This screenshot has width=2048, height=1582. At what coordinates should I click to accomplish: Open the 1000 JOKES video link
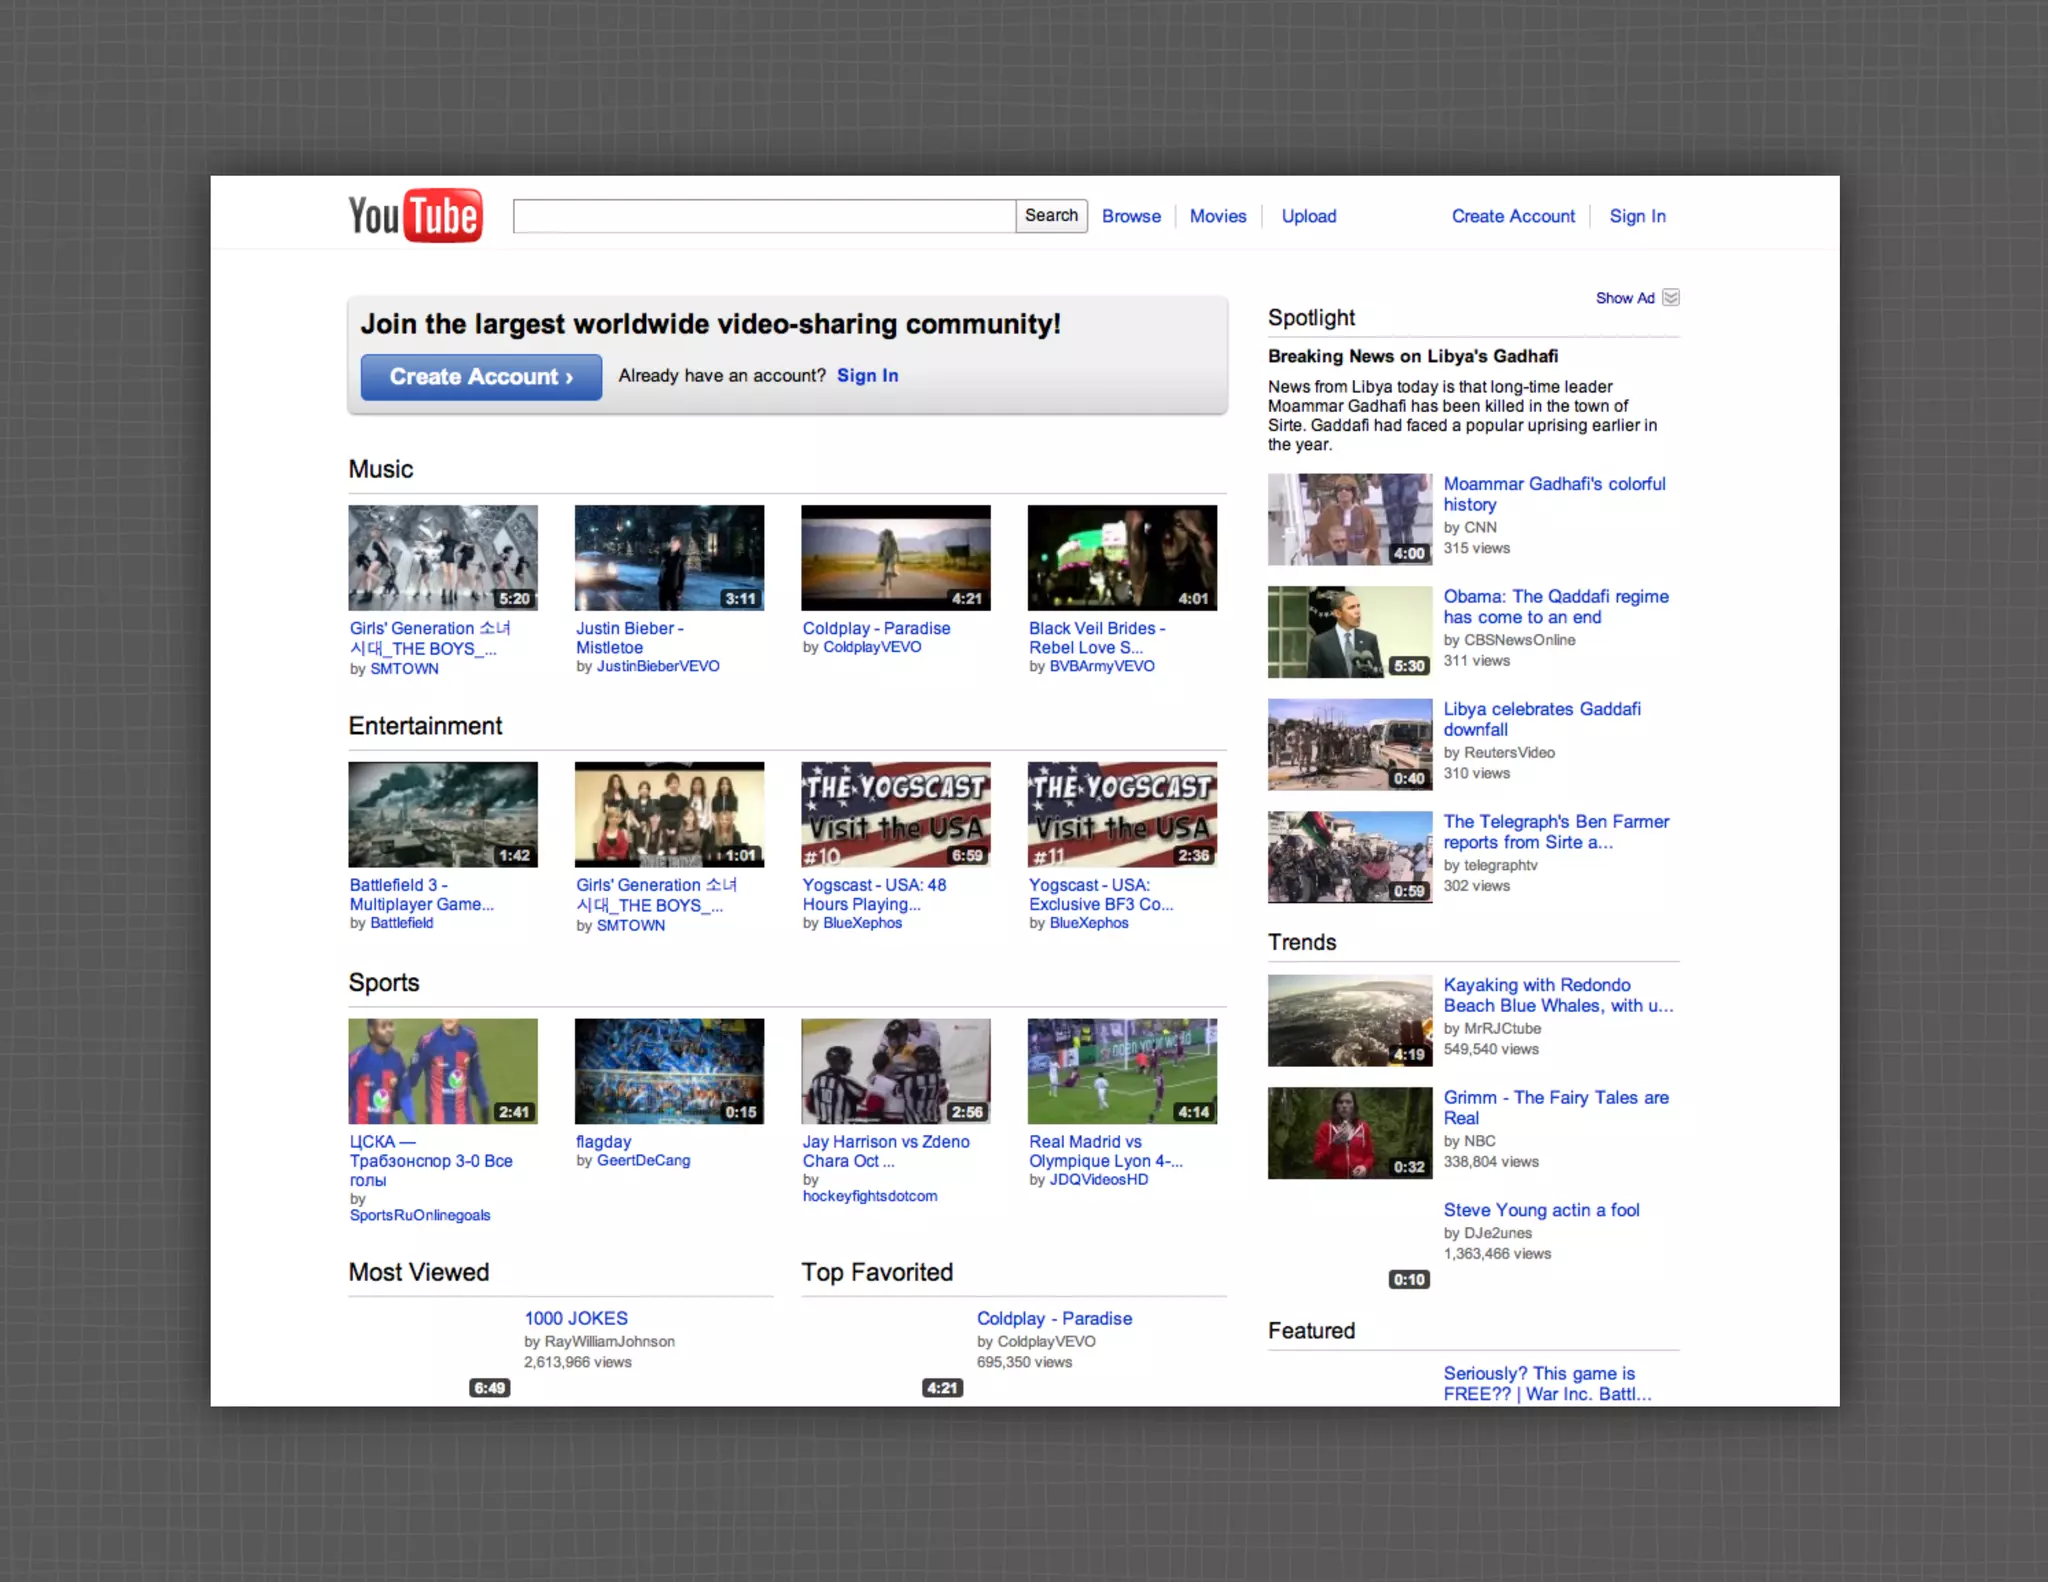coord(576,1318)
